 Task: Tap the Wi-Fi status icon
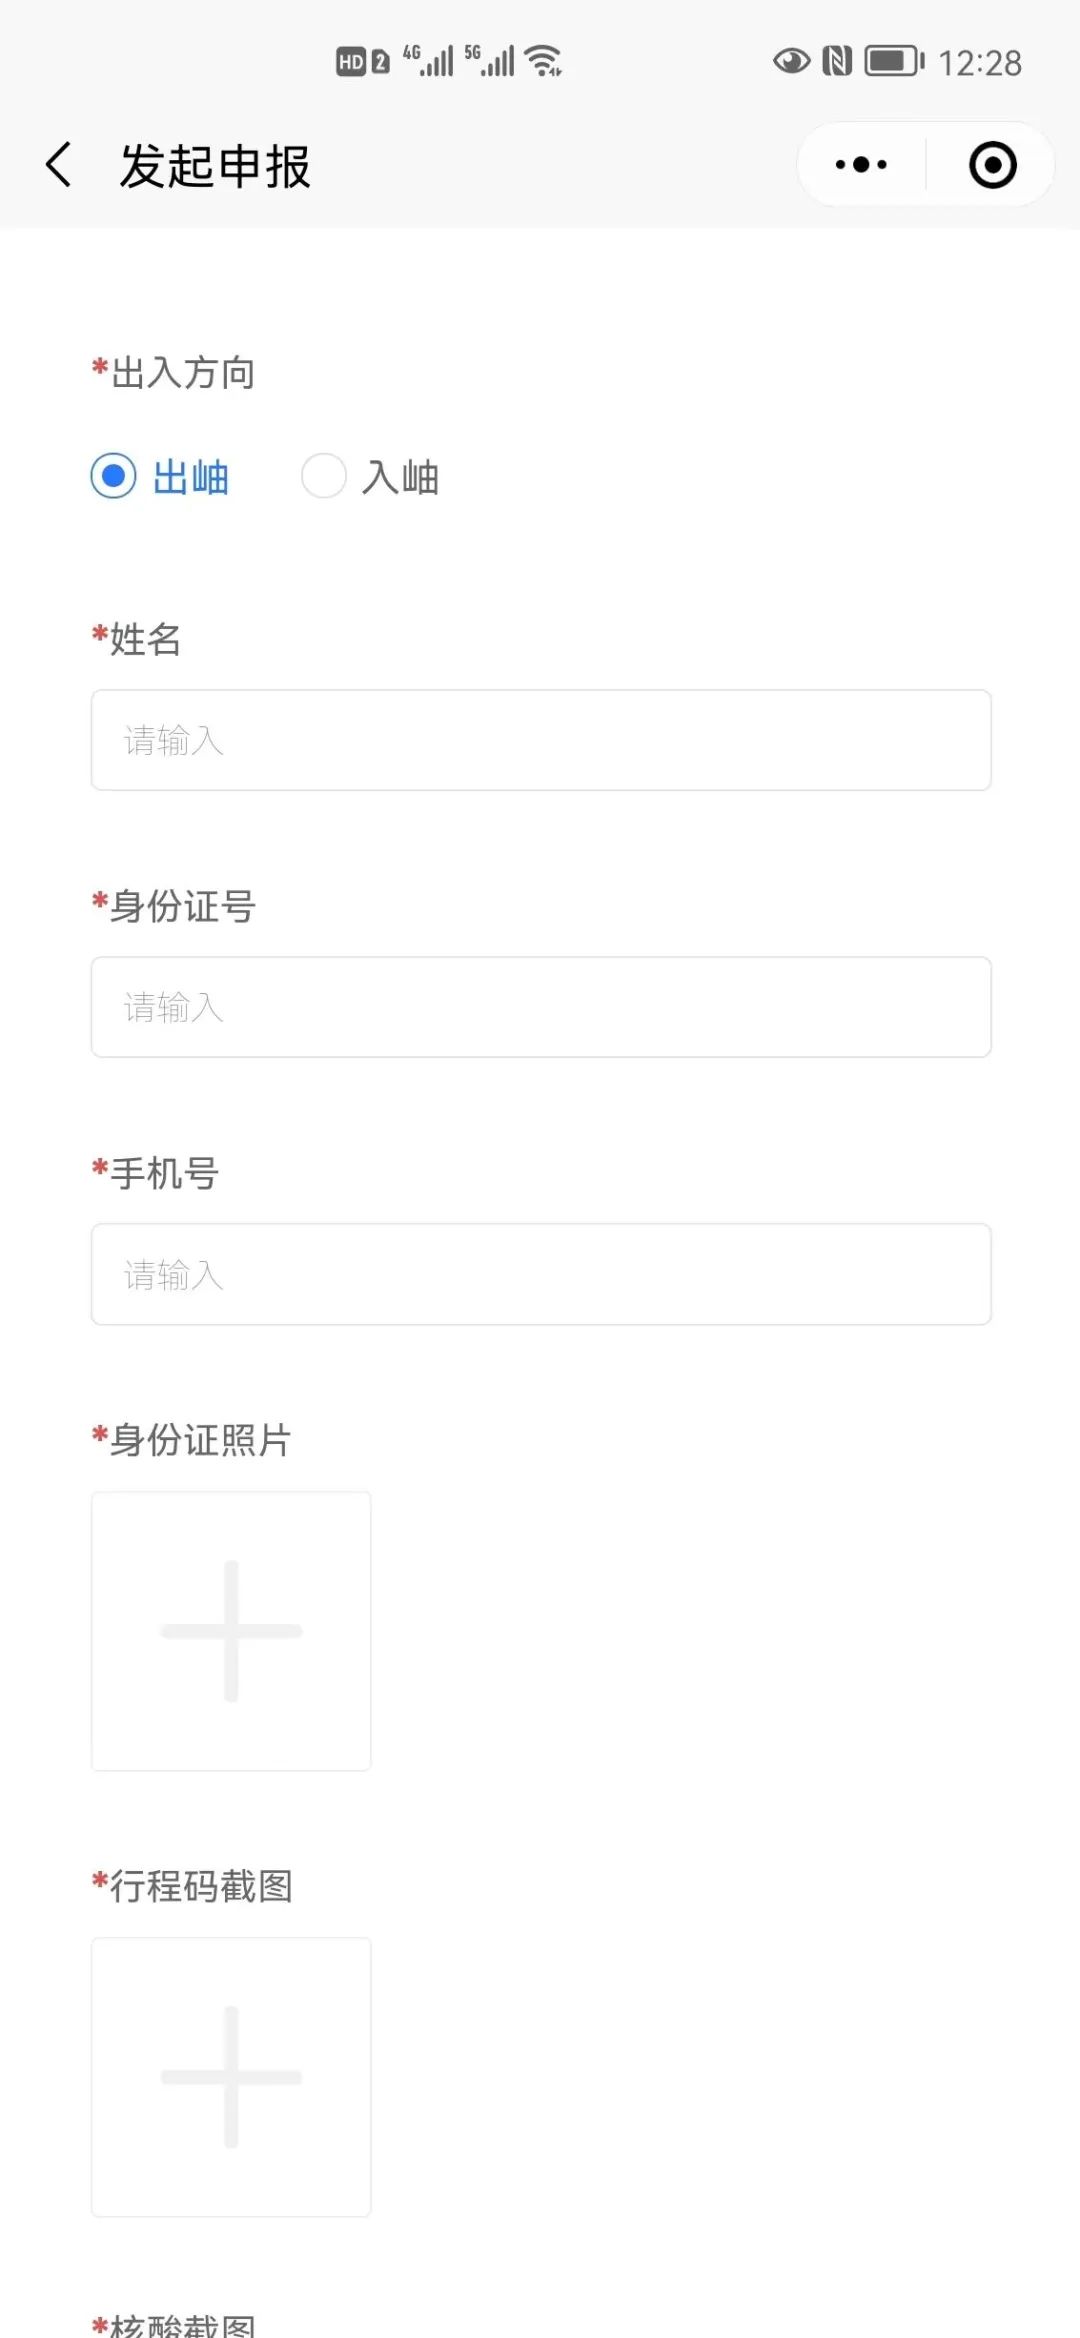click(x=544, y=61)
